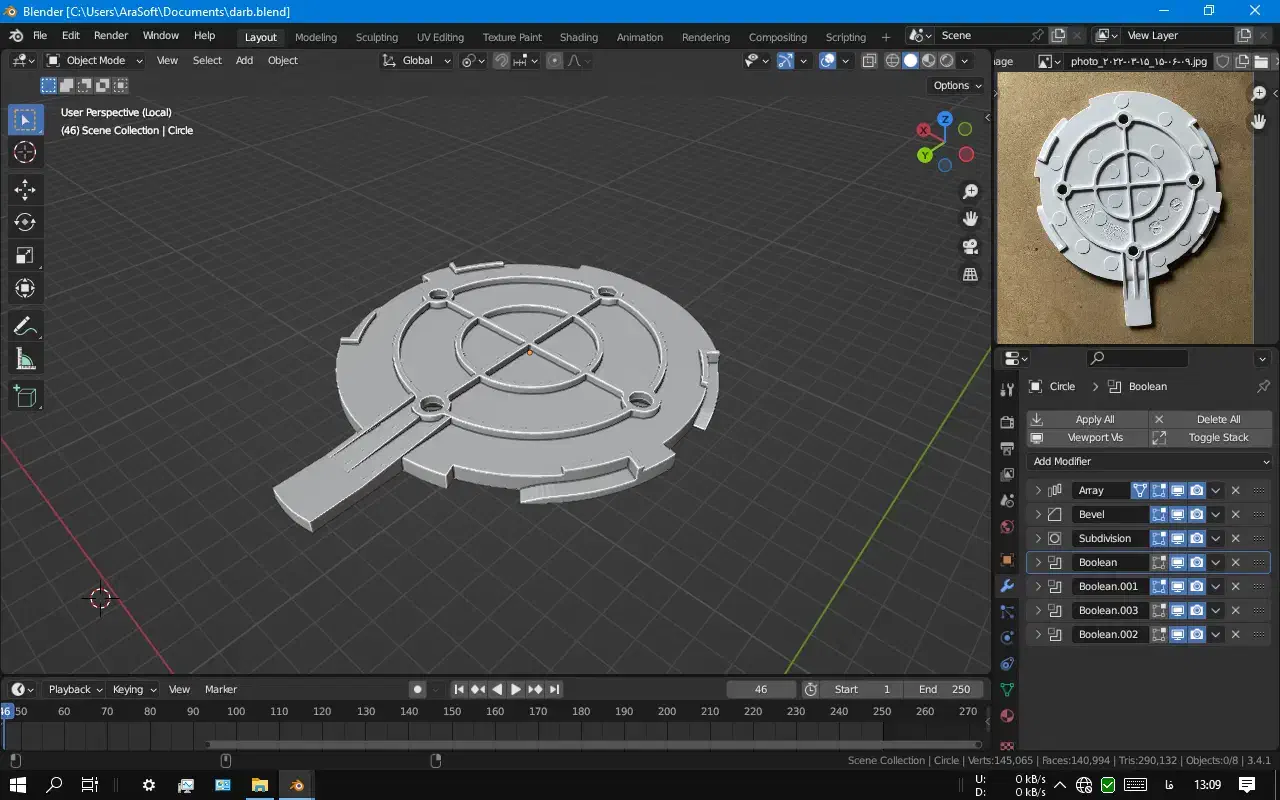Viewport: 1280px width, 800px height.
Task: Toggle edit mode display for Boolean.001 modifier
Action: [x=1159, y=586]
